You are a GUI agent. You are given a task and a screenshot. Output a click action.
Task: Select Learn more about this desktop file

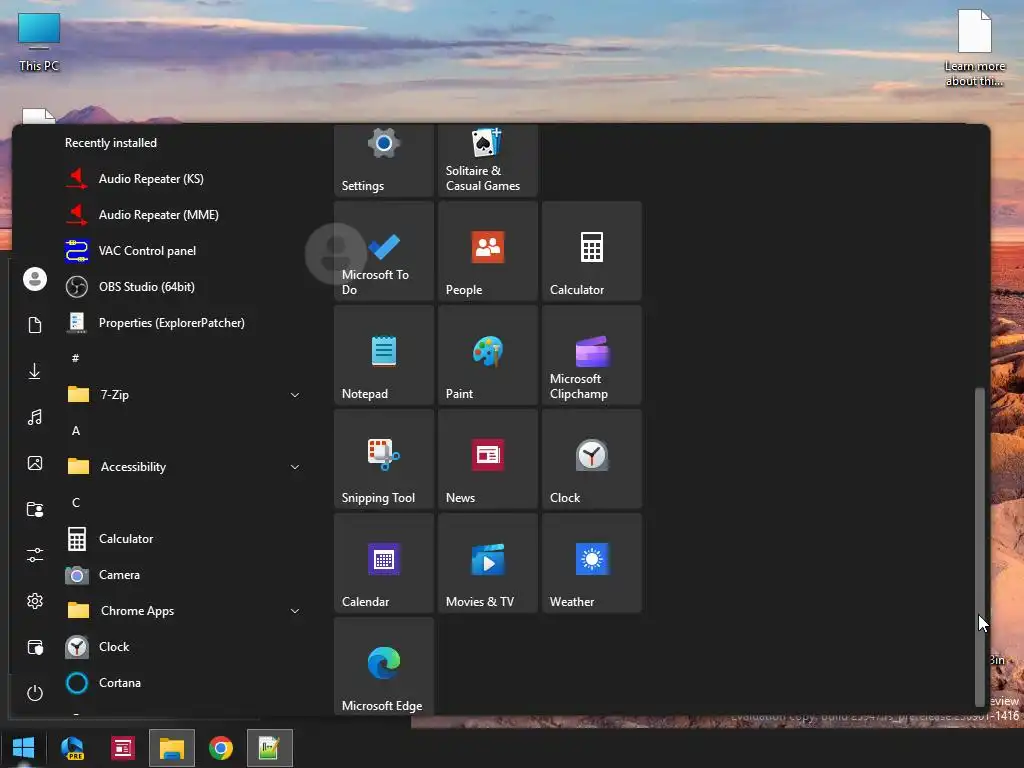(974, 48)
